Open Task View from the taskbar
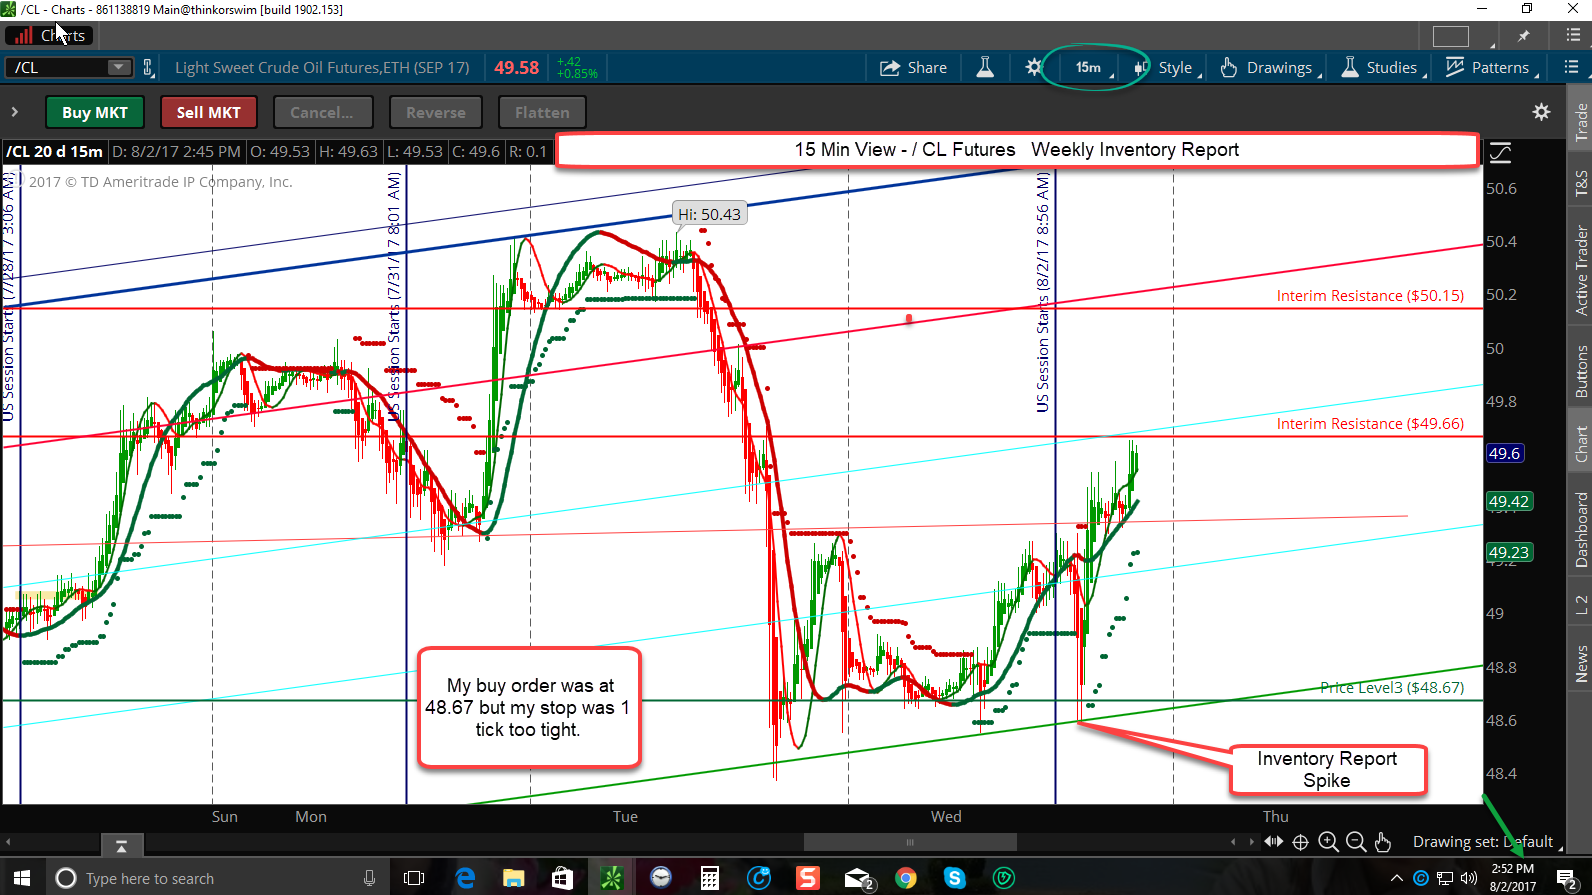The image size is (1592, 895). (413, 878)
